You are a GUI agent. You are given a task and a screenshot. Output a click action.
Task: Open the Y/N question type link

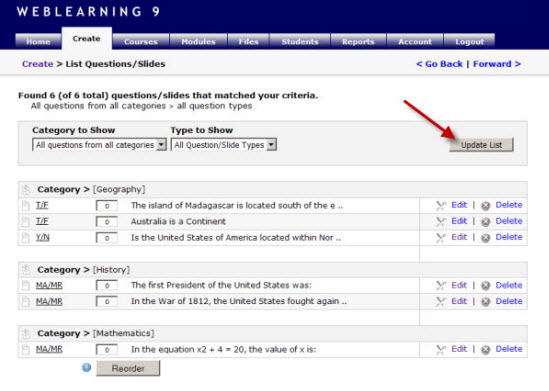pos(42,237)
